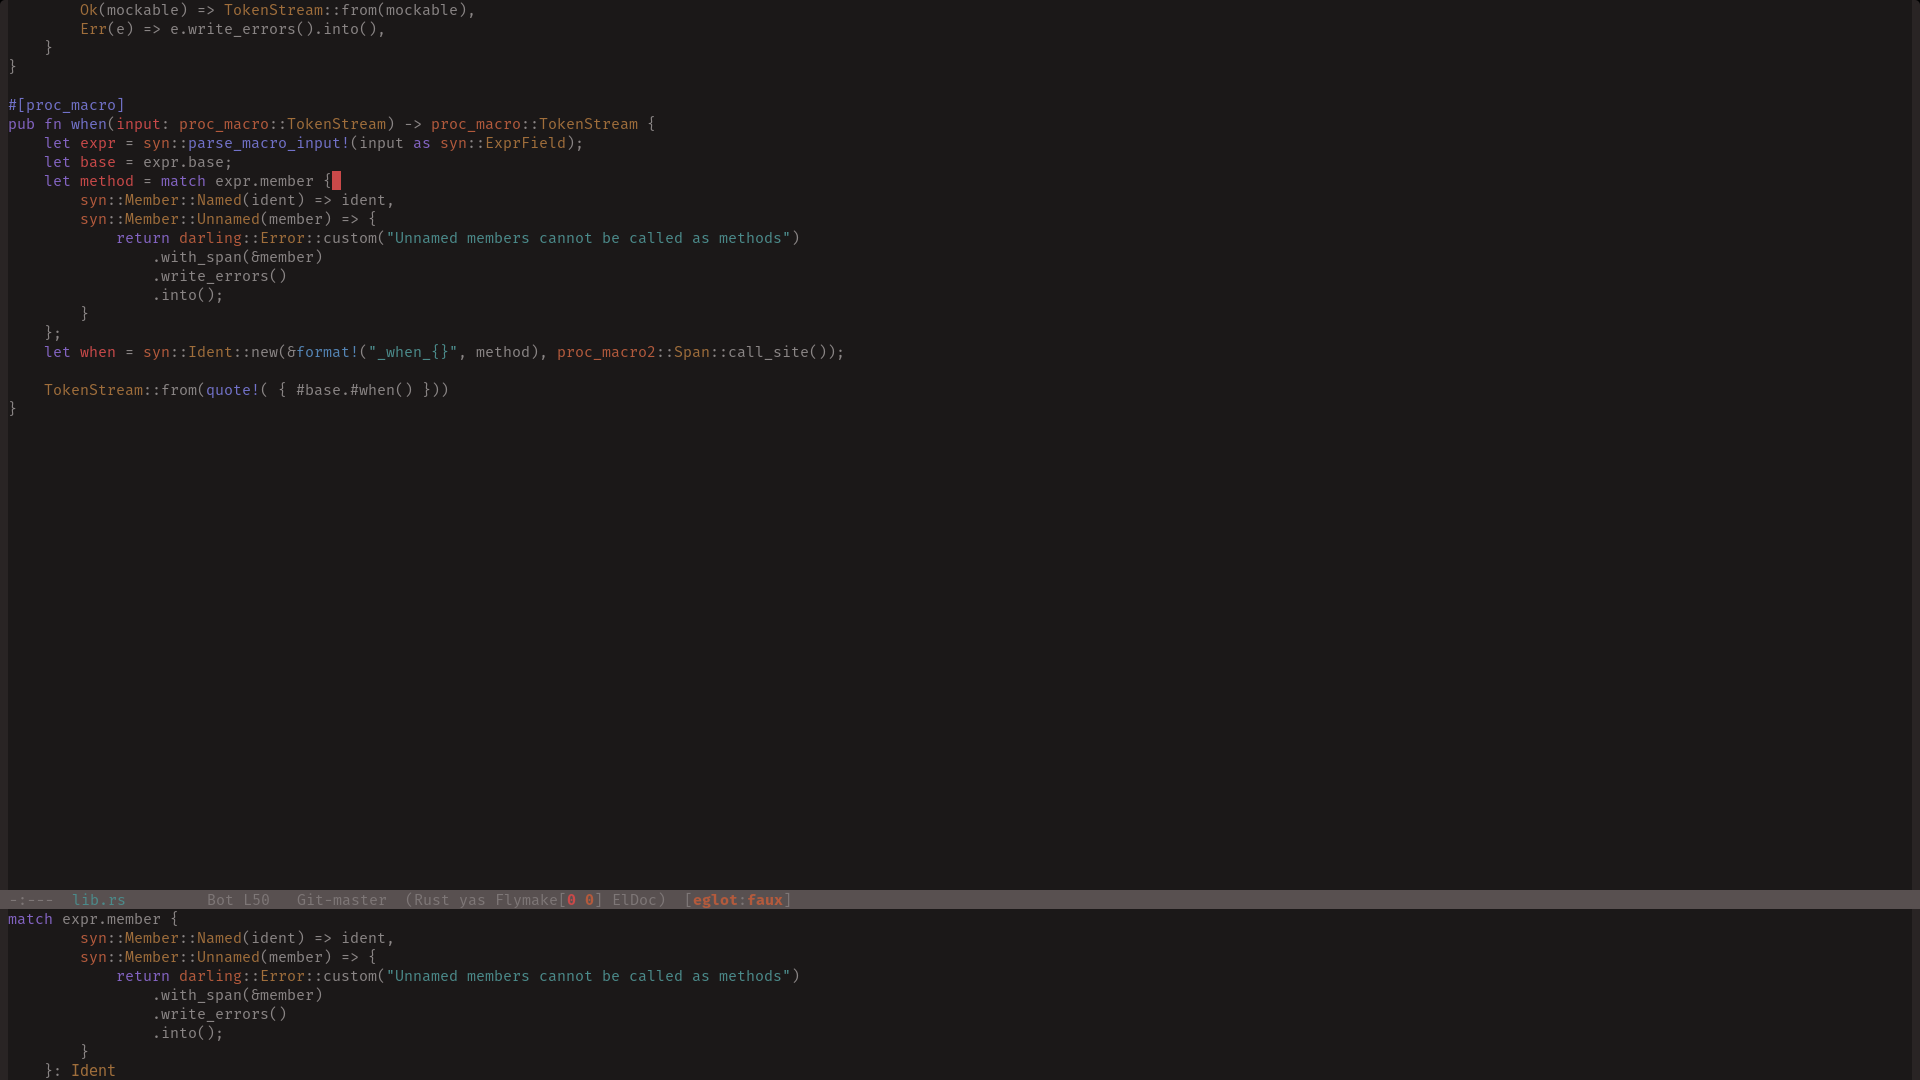1920x1080 pixels.
Task: Click Git-master version control indicator
Action: click(x=341, y=900)
